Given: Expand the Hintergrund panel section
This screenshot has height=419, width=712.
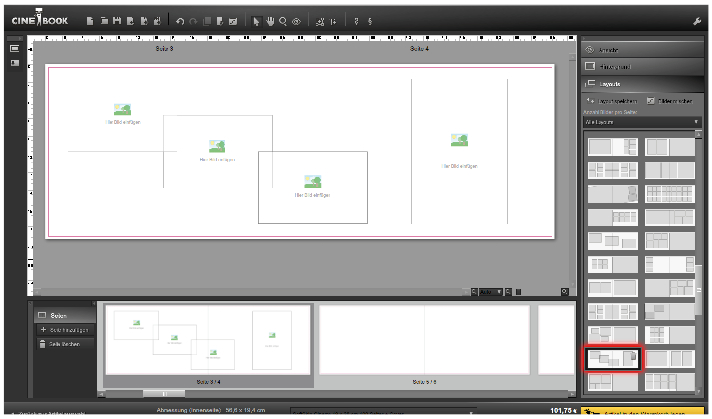Looking at the screenshot, I should [x=643, y=67].
